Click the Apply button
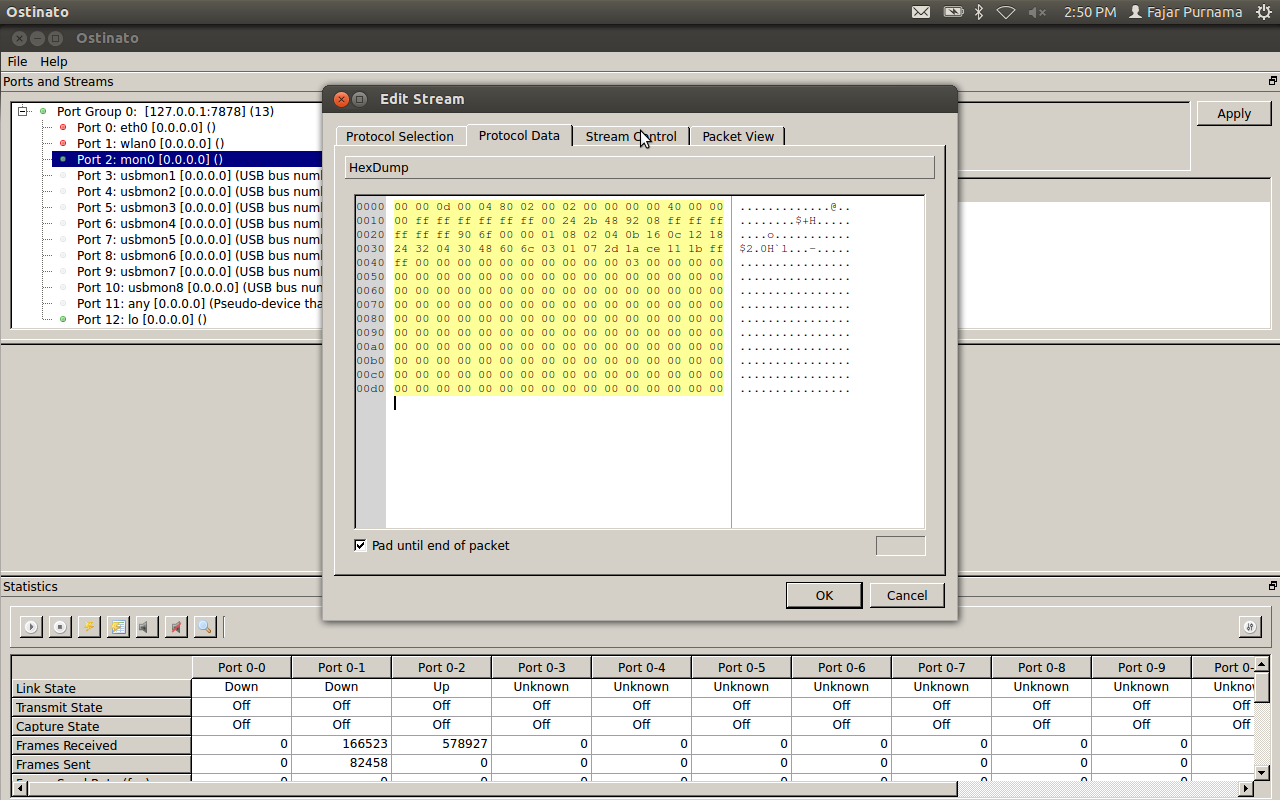Screen dimensions: 1280x800 point(1234,113)
